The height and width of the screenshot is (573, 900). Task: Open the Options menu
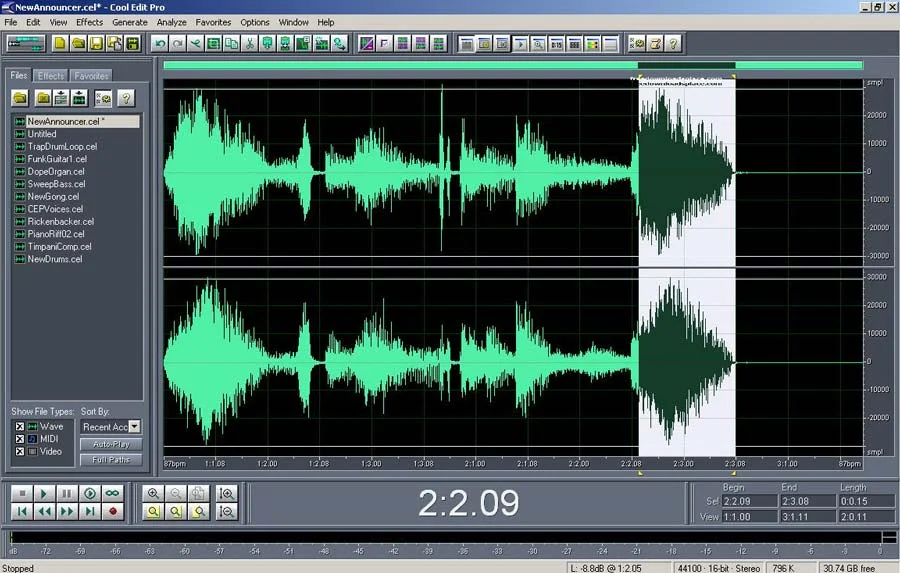coord(255,22)
